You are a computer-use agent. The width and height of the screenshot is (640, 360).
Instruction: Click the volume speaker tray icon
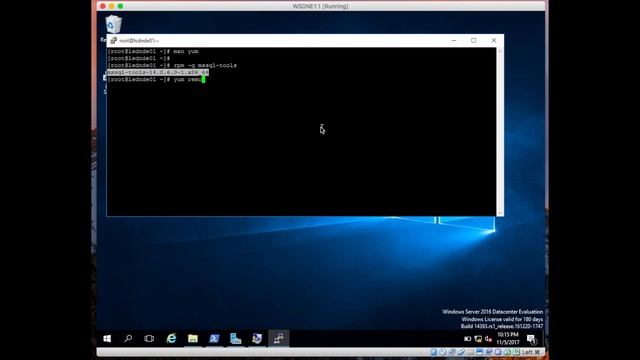click(488, 339)
